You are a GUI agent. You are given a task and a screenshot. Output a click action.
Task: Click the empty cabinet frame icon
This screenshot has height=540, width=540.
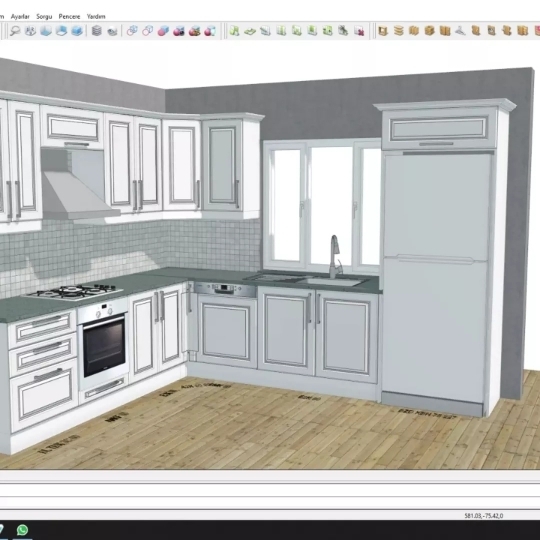383,31
